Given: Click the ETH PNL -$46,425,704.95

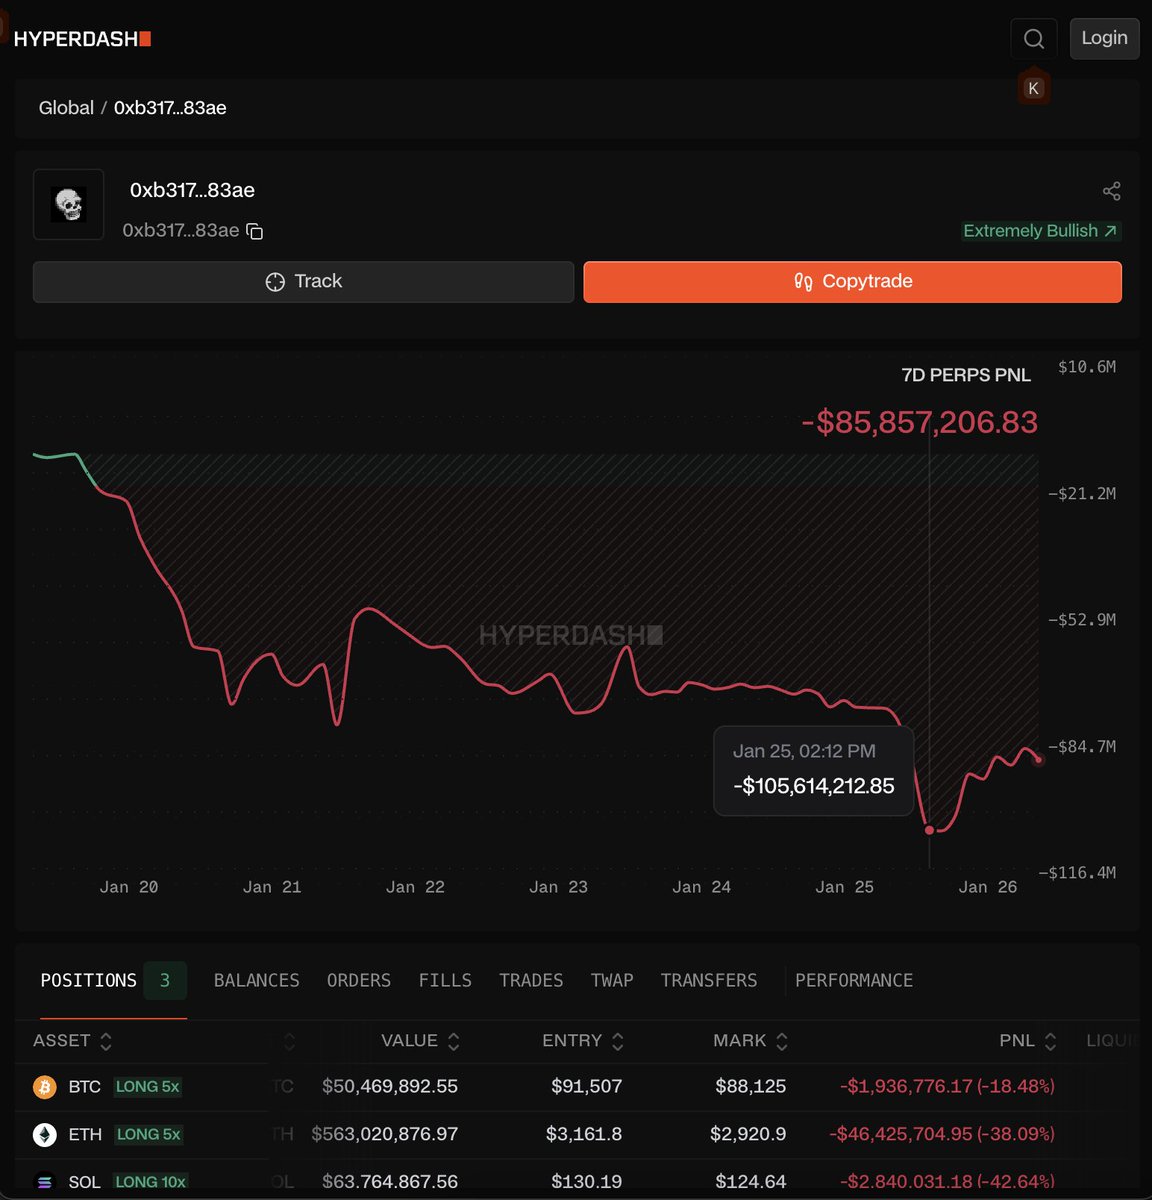Looking at the screenshot, I should (901, 1134).
